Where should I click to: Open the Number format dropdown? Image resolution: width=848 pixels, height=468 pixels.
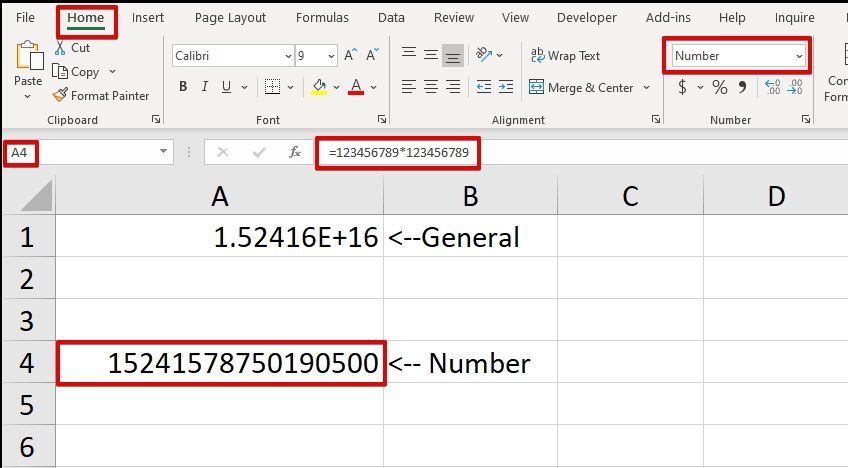(799, 56)
